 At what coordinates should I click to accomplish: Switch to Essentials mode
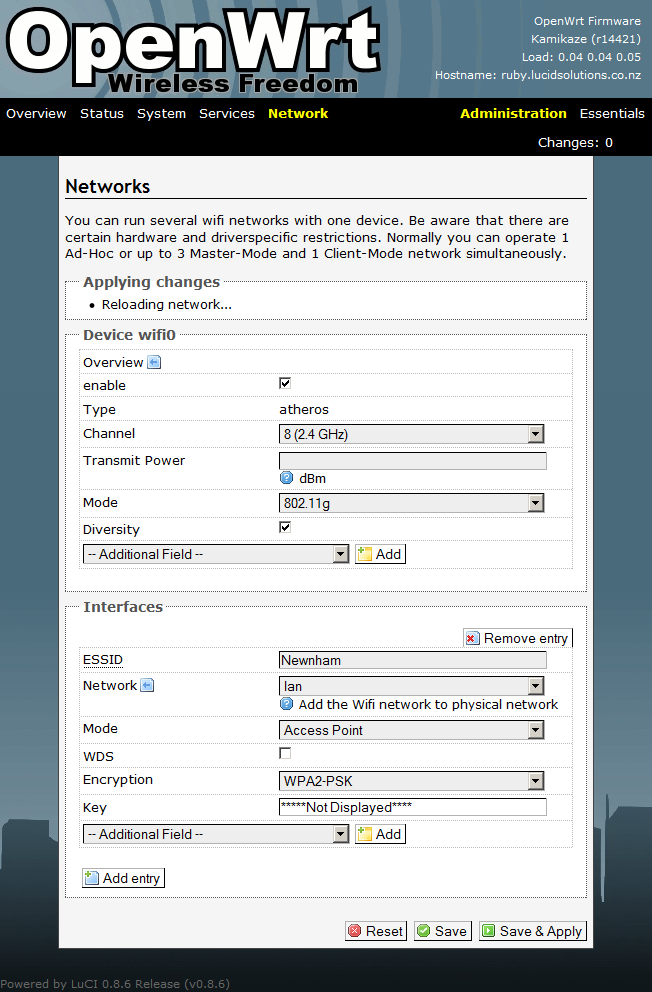(x=612, y=114)
